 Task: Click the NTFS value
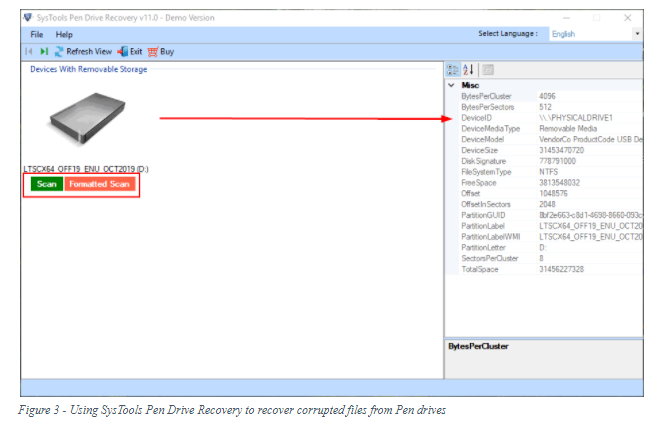(x=548, y=172)
